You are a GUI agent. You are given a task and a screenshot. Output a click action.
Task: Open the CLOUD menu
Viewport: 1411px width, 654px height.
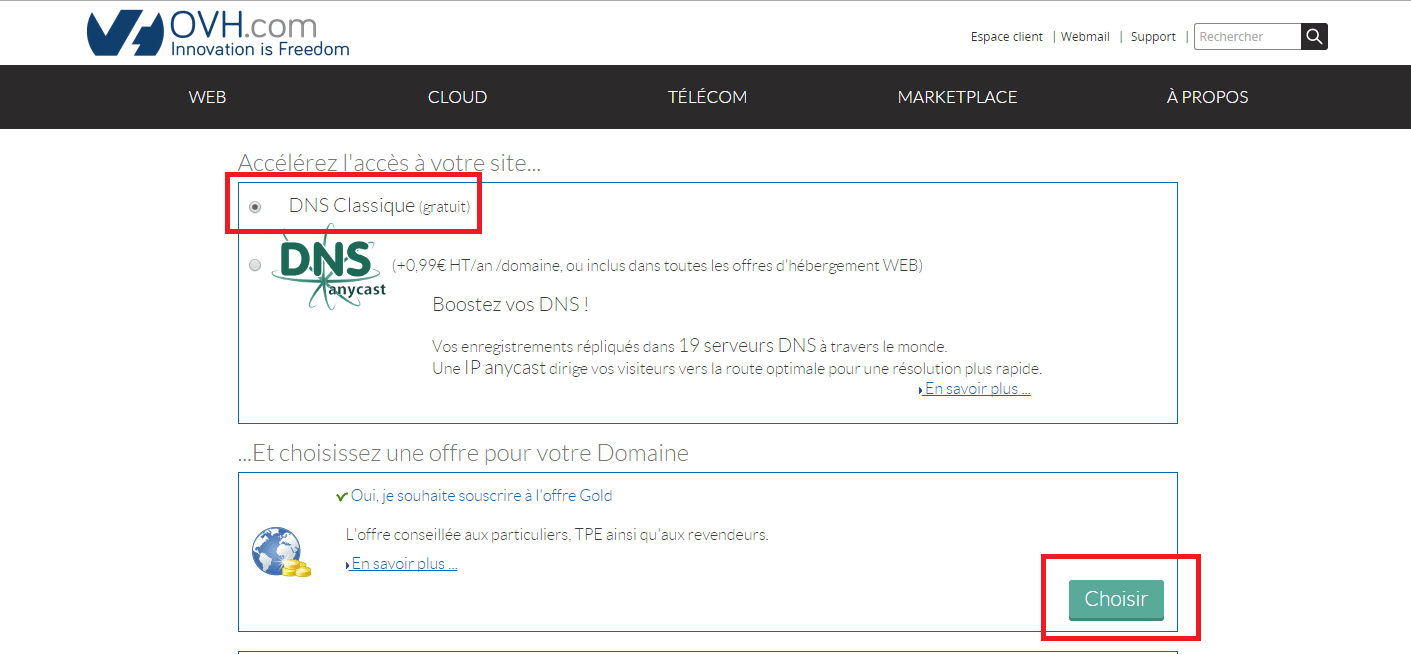point(457,97)
